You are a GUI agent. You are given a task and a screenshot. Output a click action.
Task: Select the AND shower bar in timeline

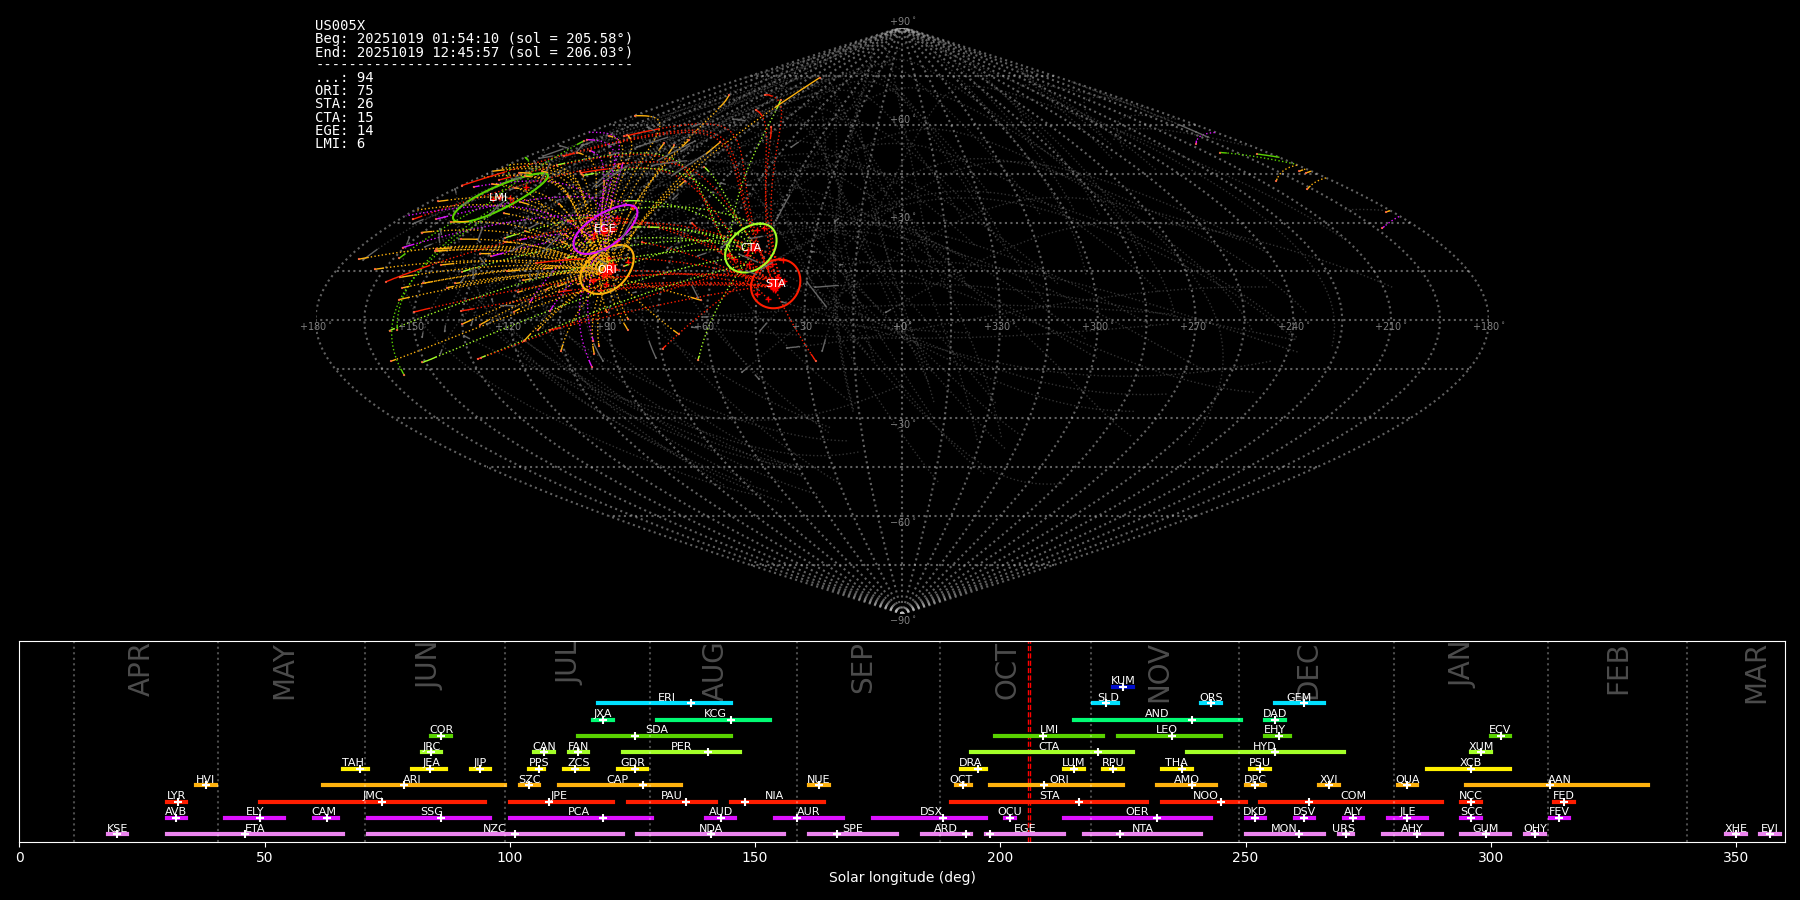point(1157,719)
